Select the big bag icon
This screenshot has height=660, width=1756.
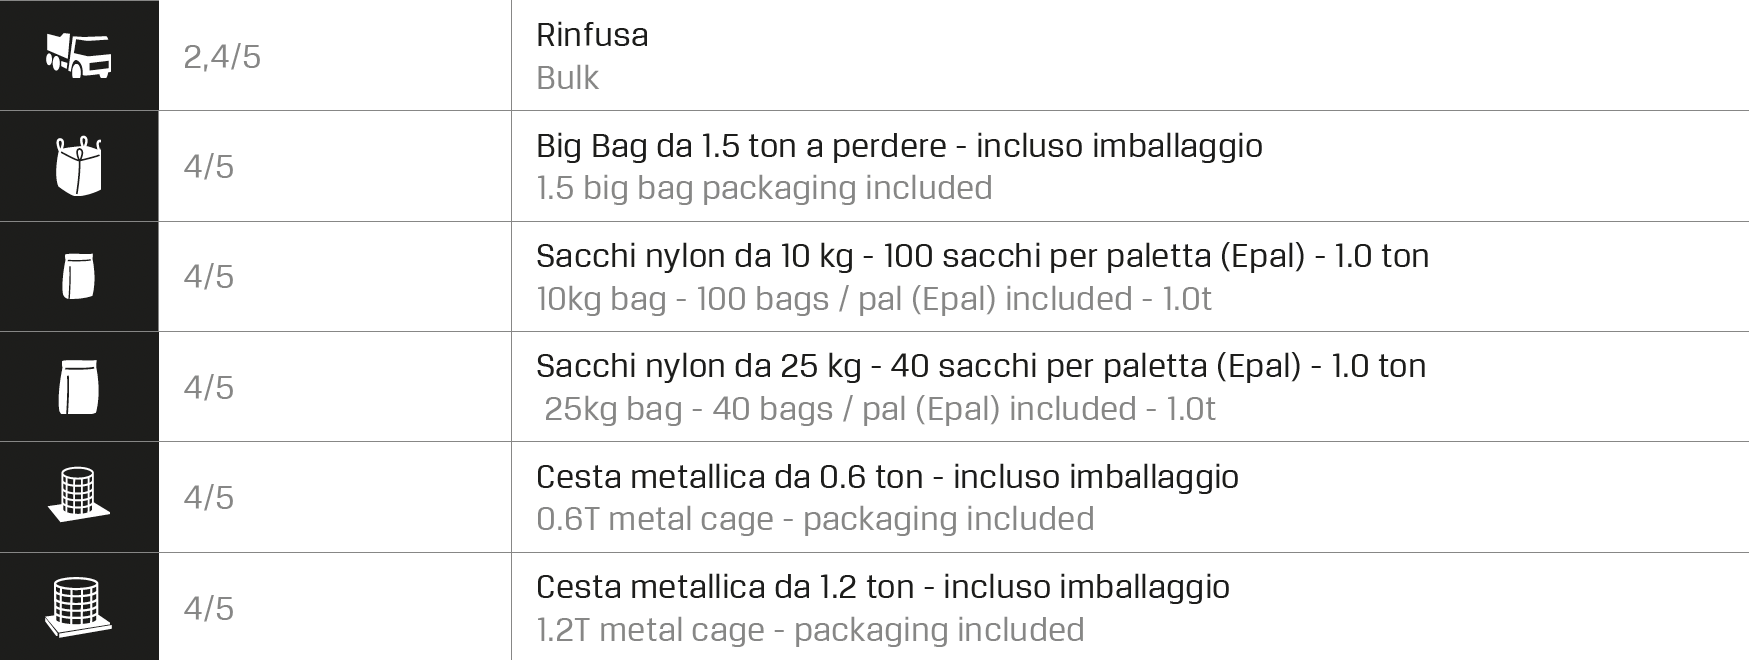[x=79, y=166]
